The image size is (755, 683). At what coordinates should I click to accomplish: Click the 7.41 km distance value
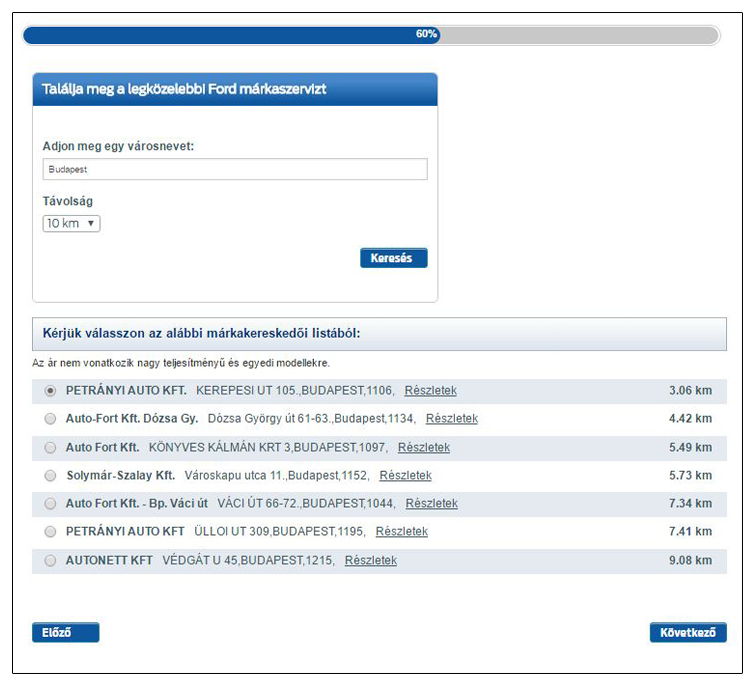click(x=690, y=531)
